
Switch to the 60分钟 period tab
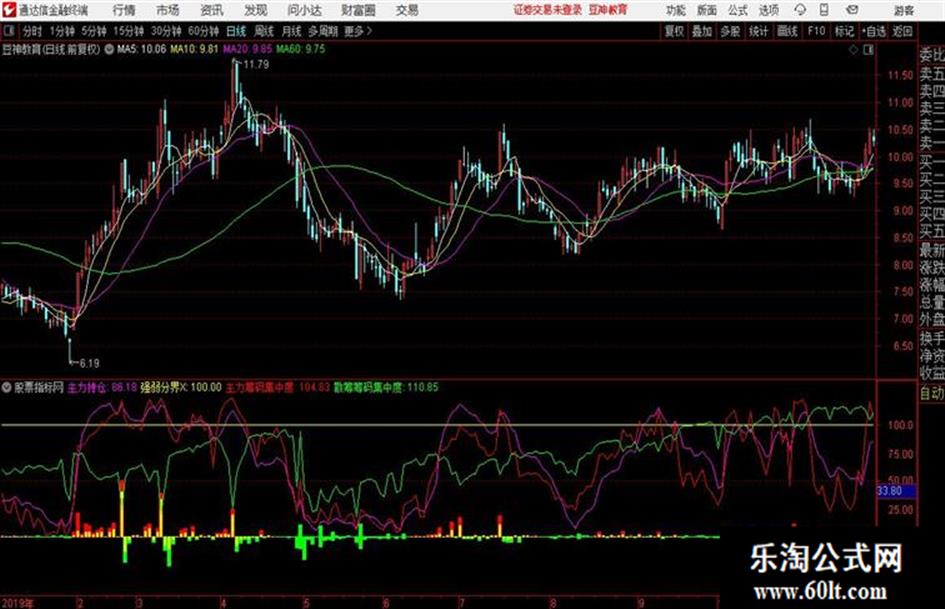click(203, 31)
